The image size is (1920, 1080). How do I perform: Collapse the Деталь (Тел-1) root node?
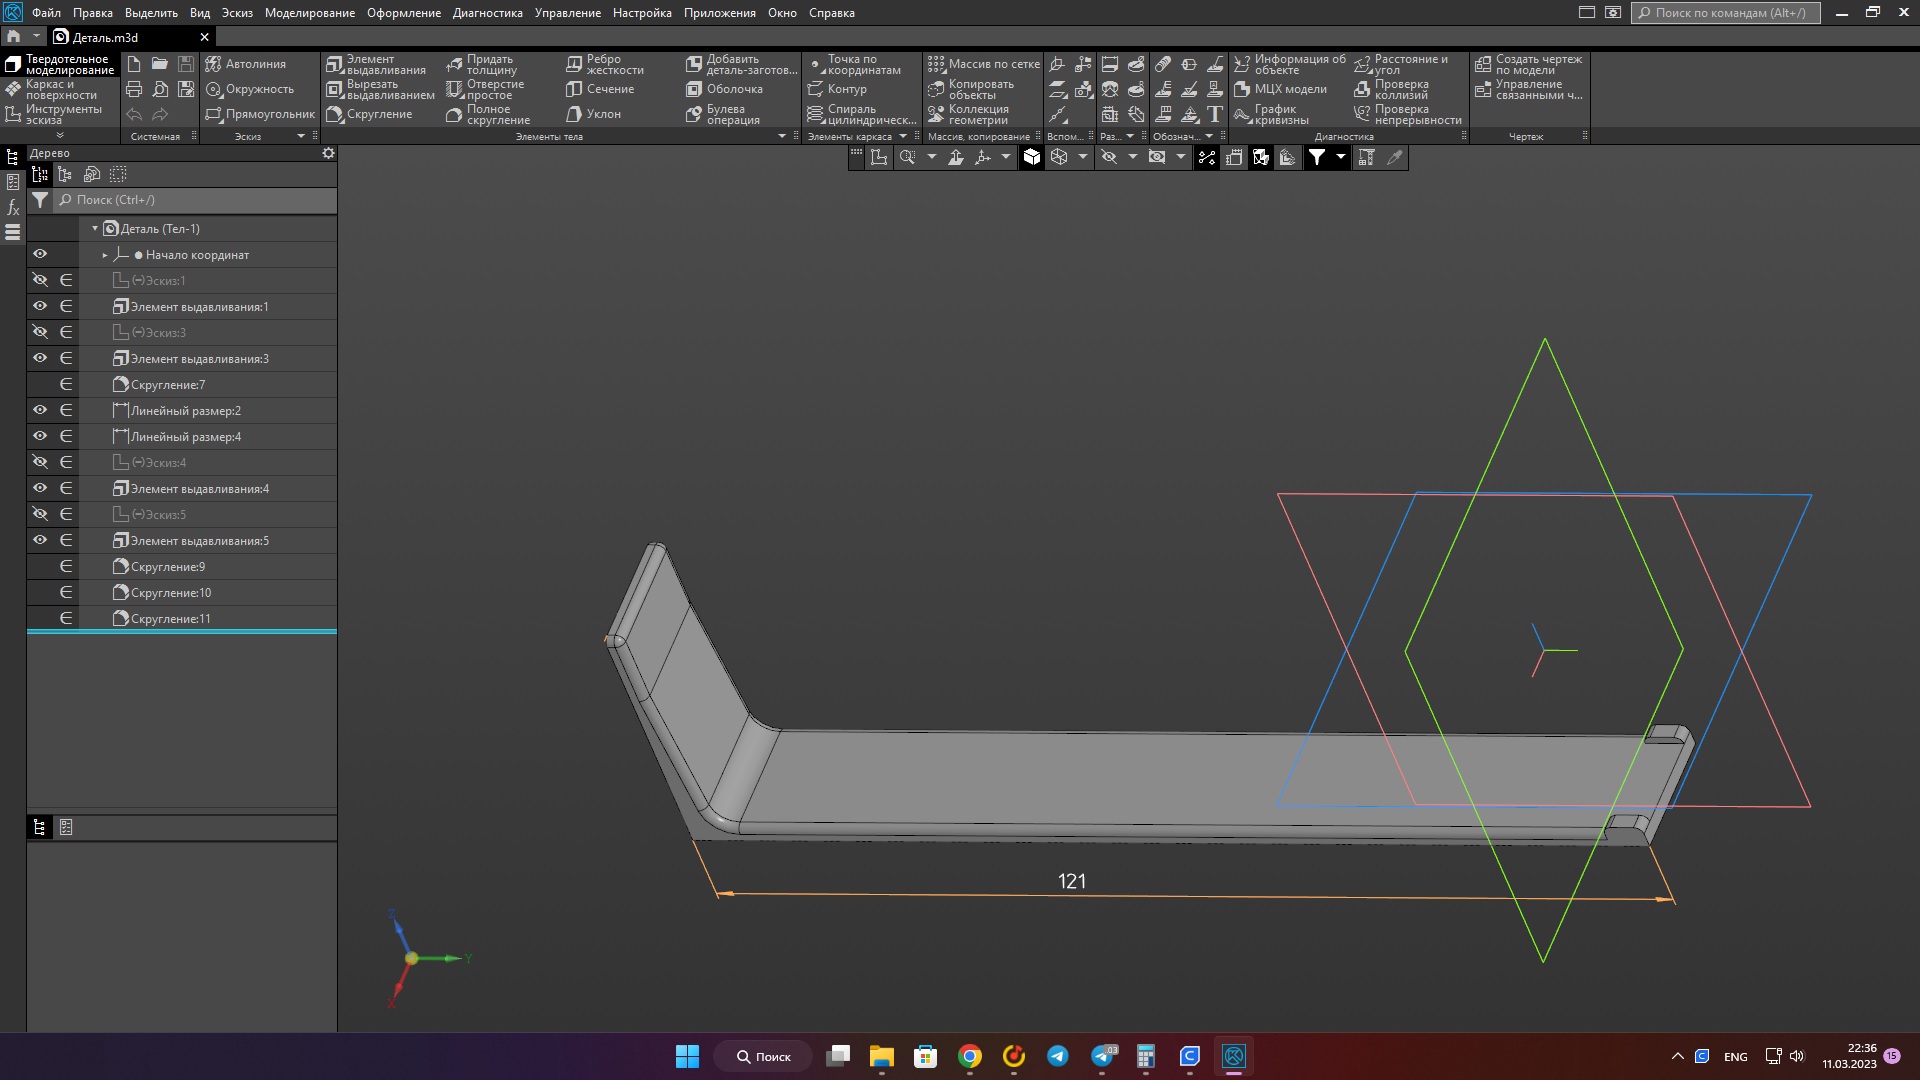click(x=95, y=229)
